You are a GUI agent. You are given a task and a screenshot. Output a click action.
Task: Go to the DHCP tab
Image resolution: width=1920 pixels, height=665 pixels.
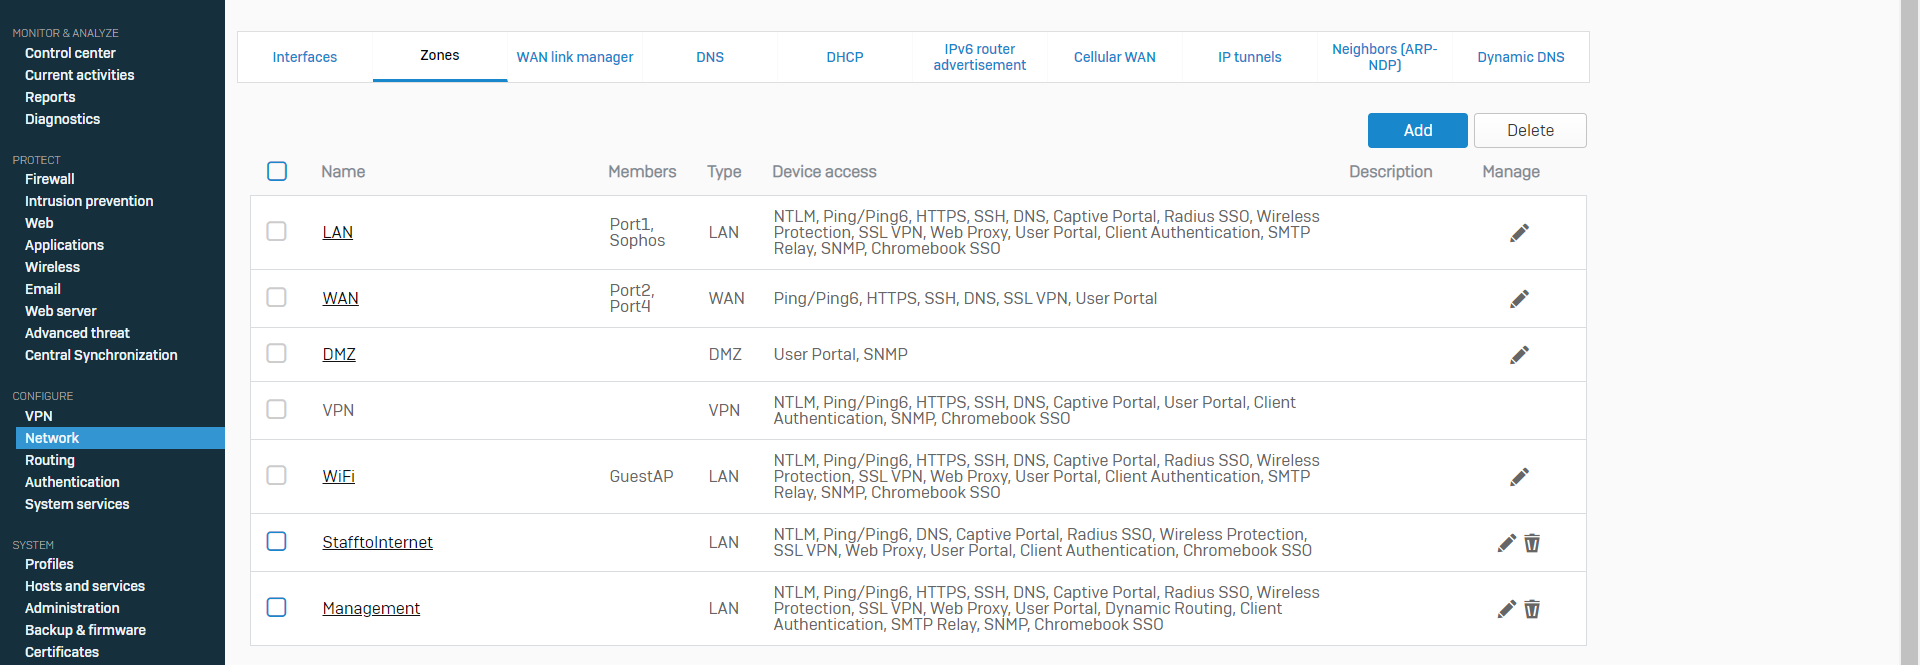tap(844, 57)
